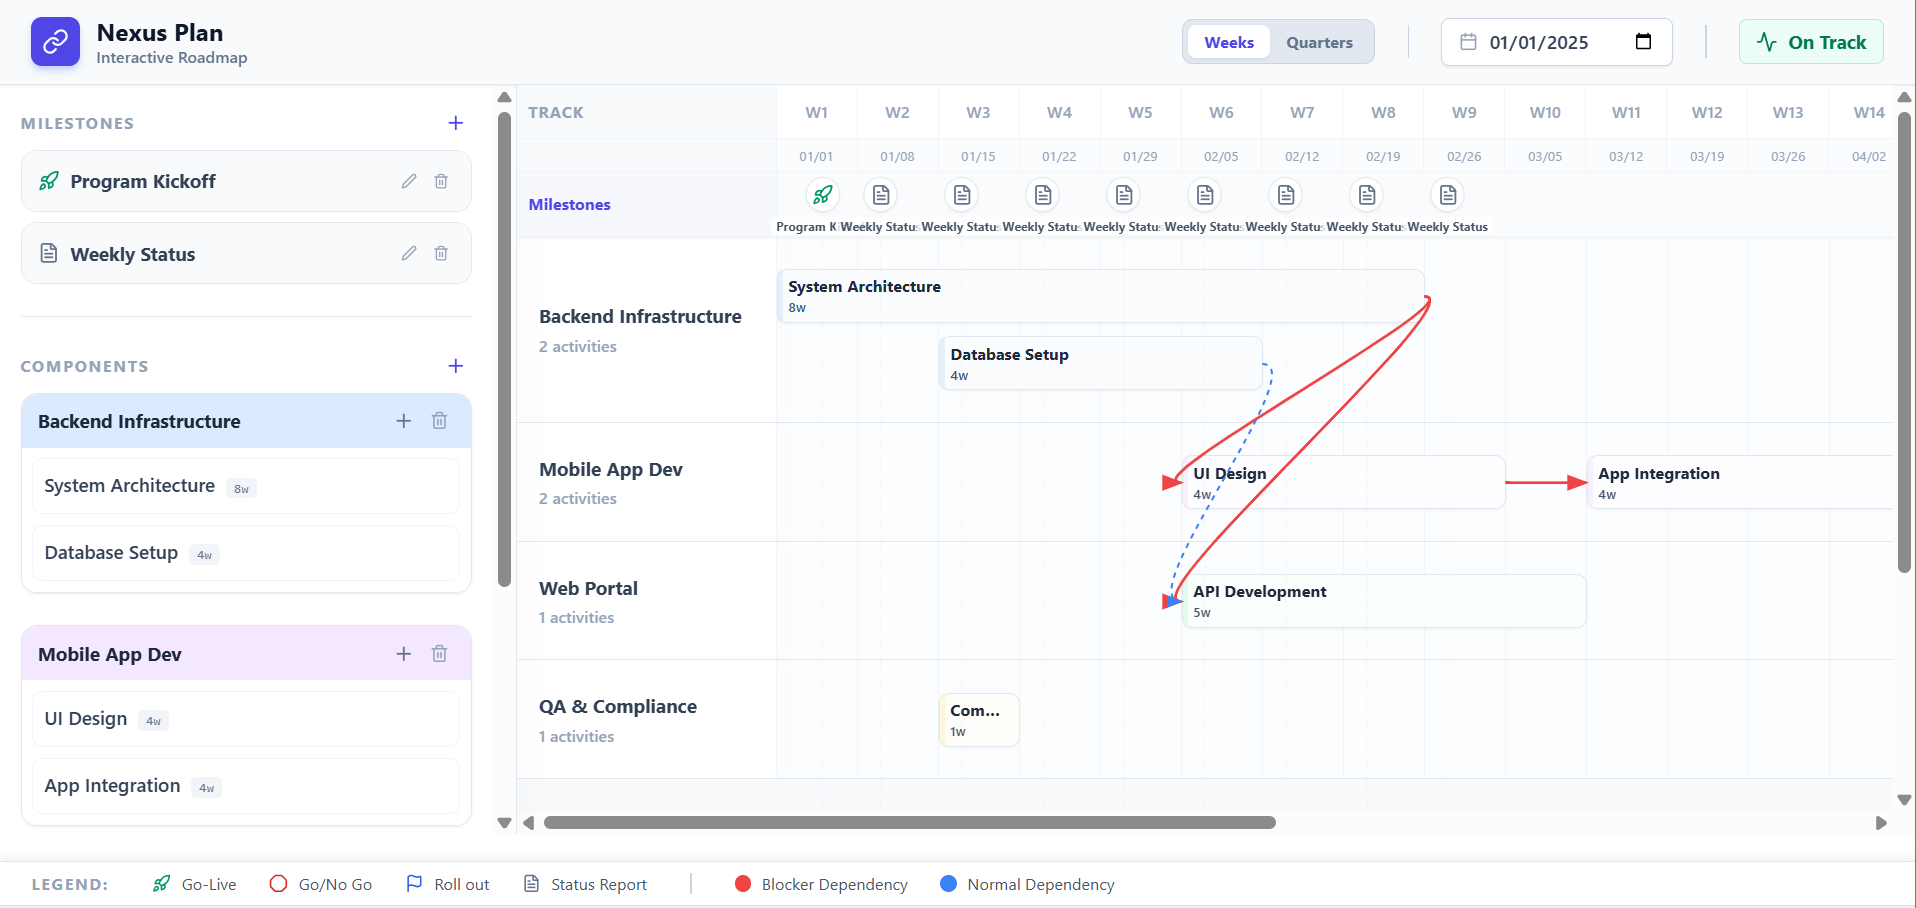
Task: Click the System Architecture 8w timeline bar
Action: click(x=1101, y=296)
